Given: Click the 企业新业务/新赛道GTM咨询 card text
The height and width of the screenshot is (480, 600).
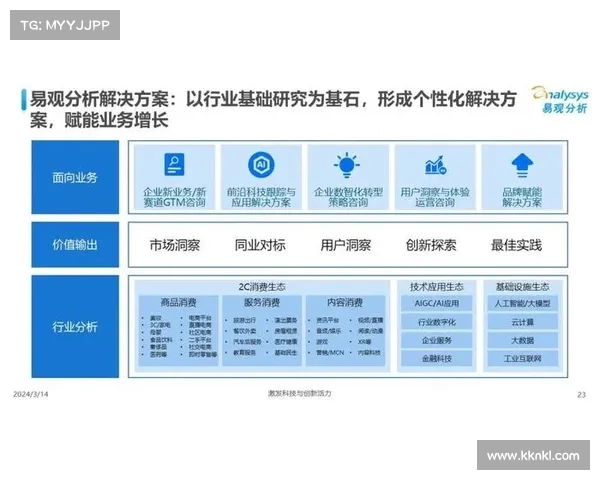Looking at the screenshot, I should [174, 197].
